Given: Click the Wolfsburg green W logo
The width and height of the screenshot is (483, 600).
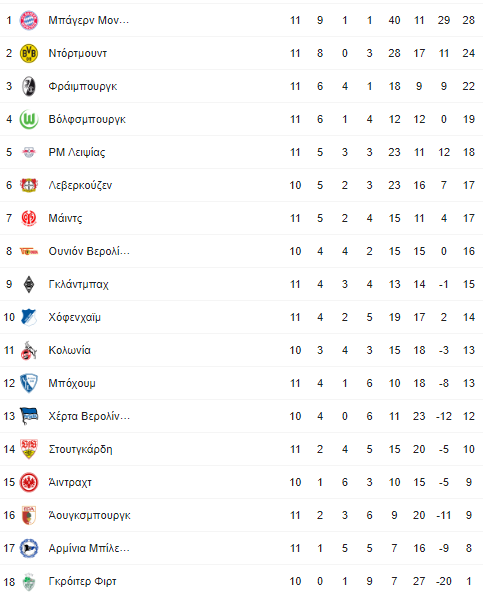Looking at the screenshot, I should 29,119.
